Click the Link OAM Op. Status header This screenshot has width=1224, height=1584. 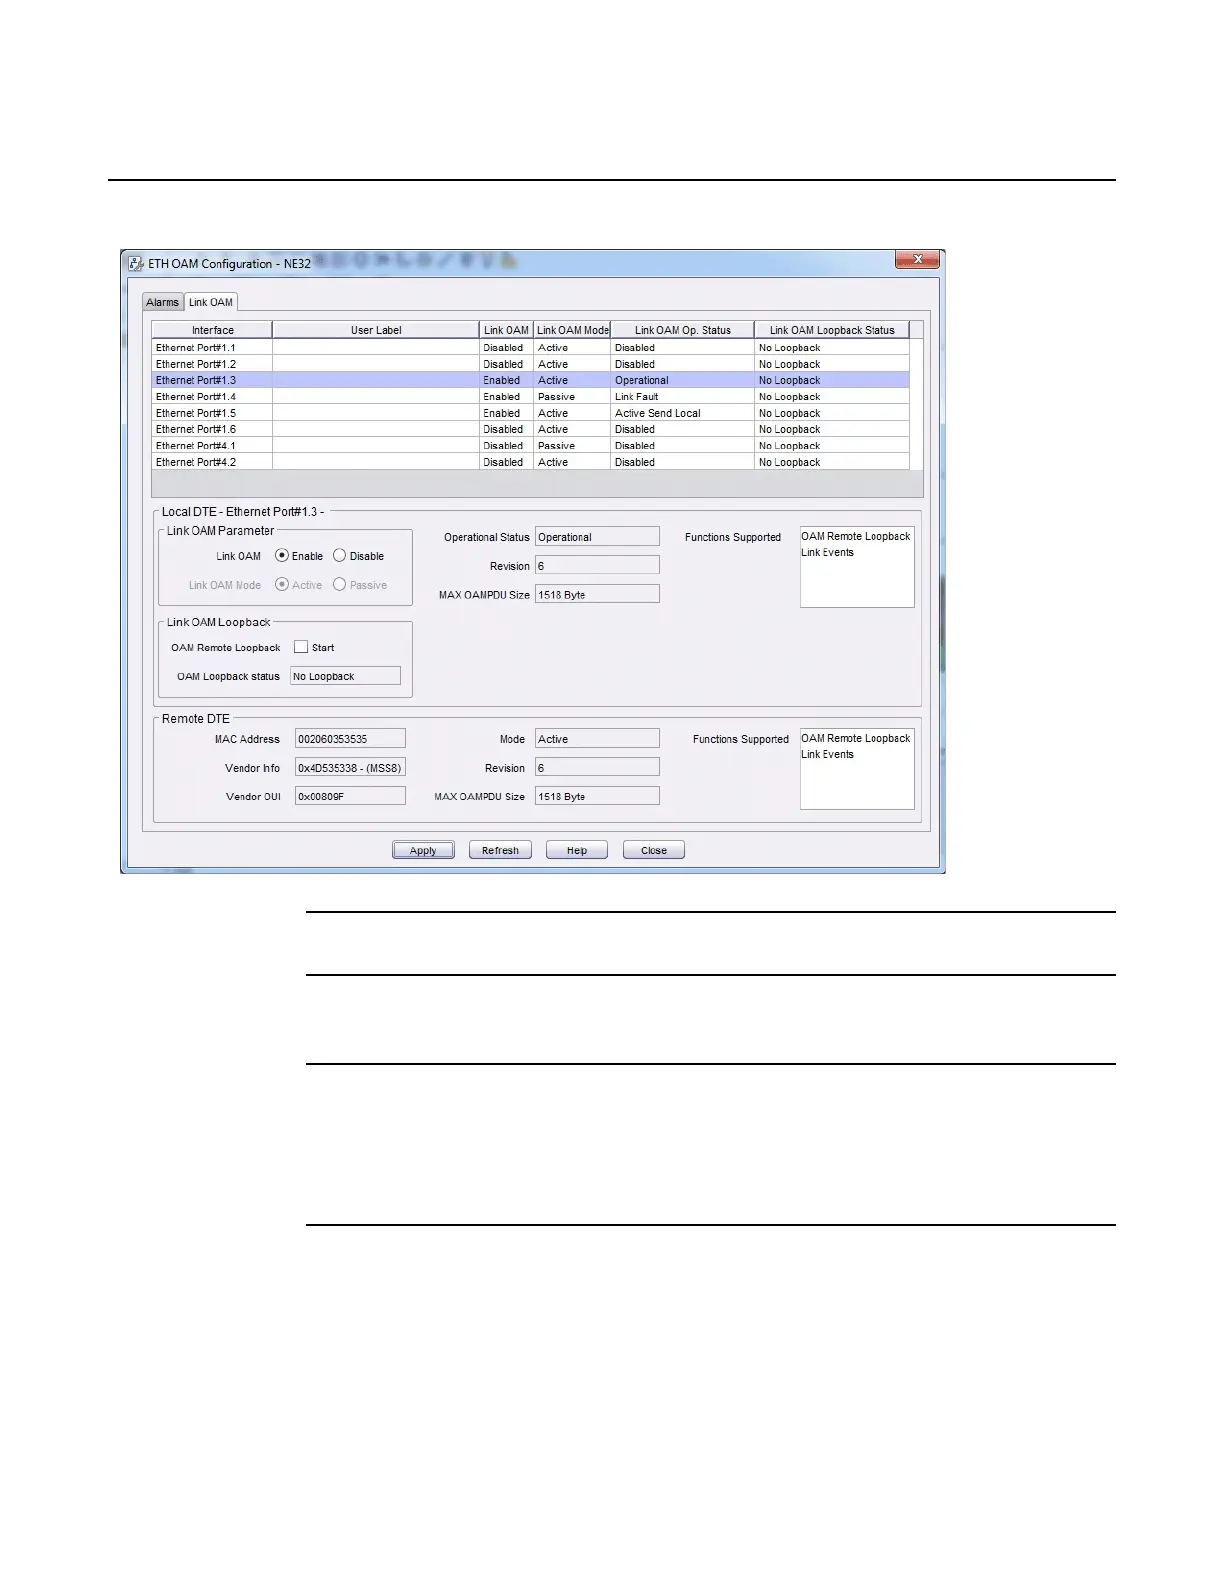click(x=682, y=330)
